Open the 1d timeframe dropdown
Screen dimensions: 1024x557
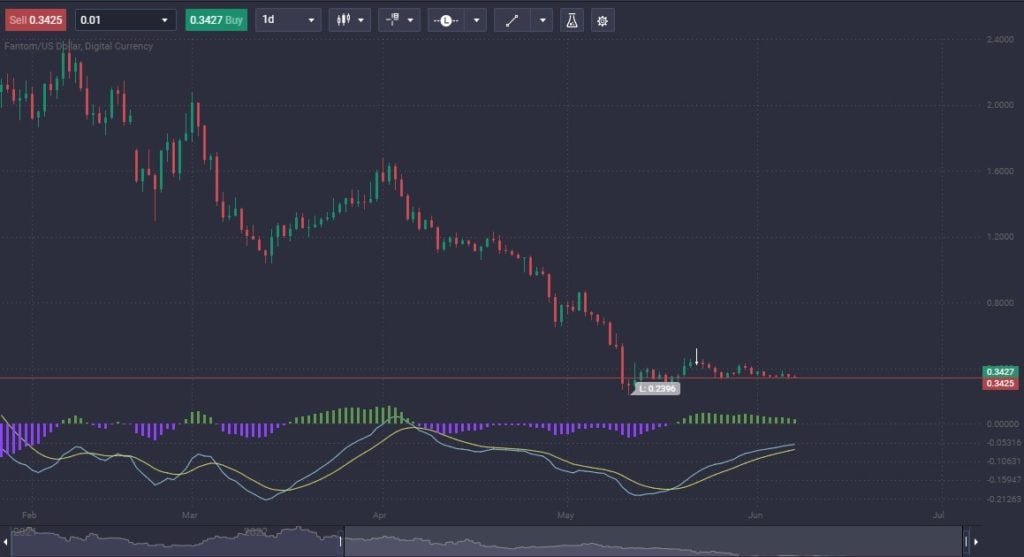coord(288,20)
